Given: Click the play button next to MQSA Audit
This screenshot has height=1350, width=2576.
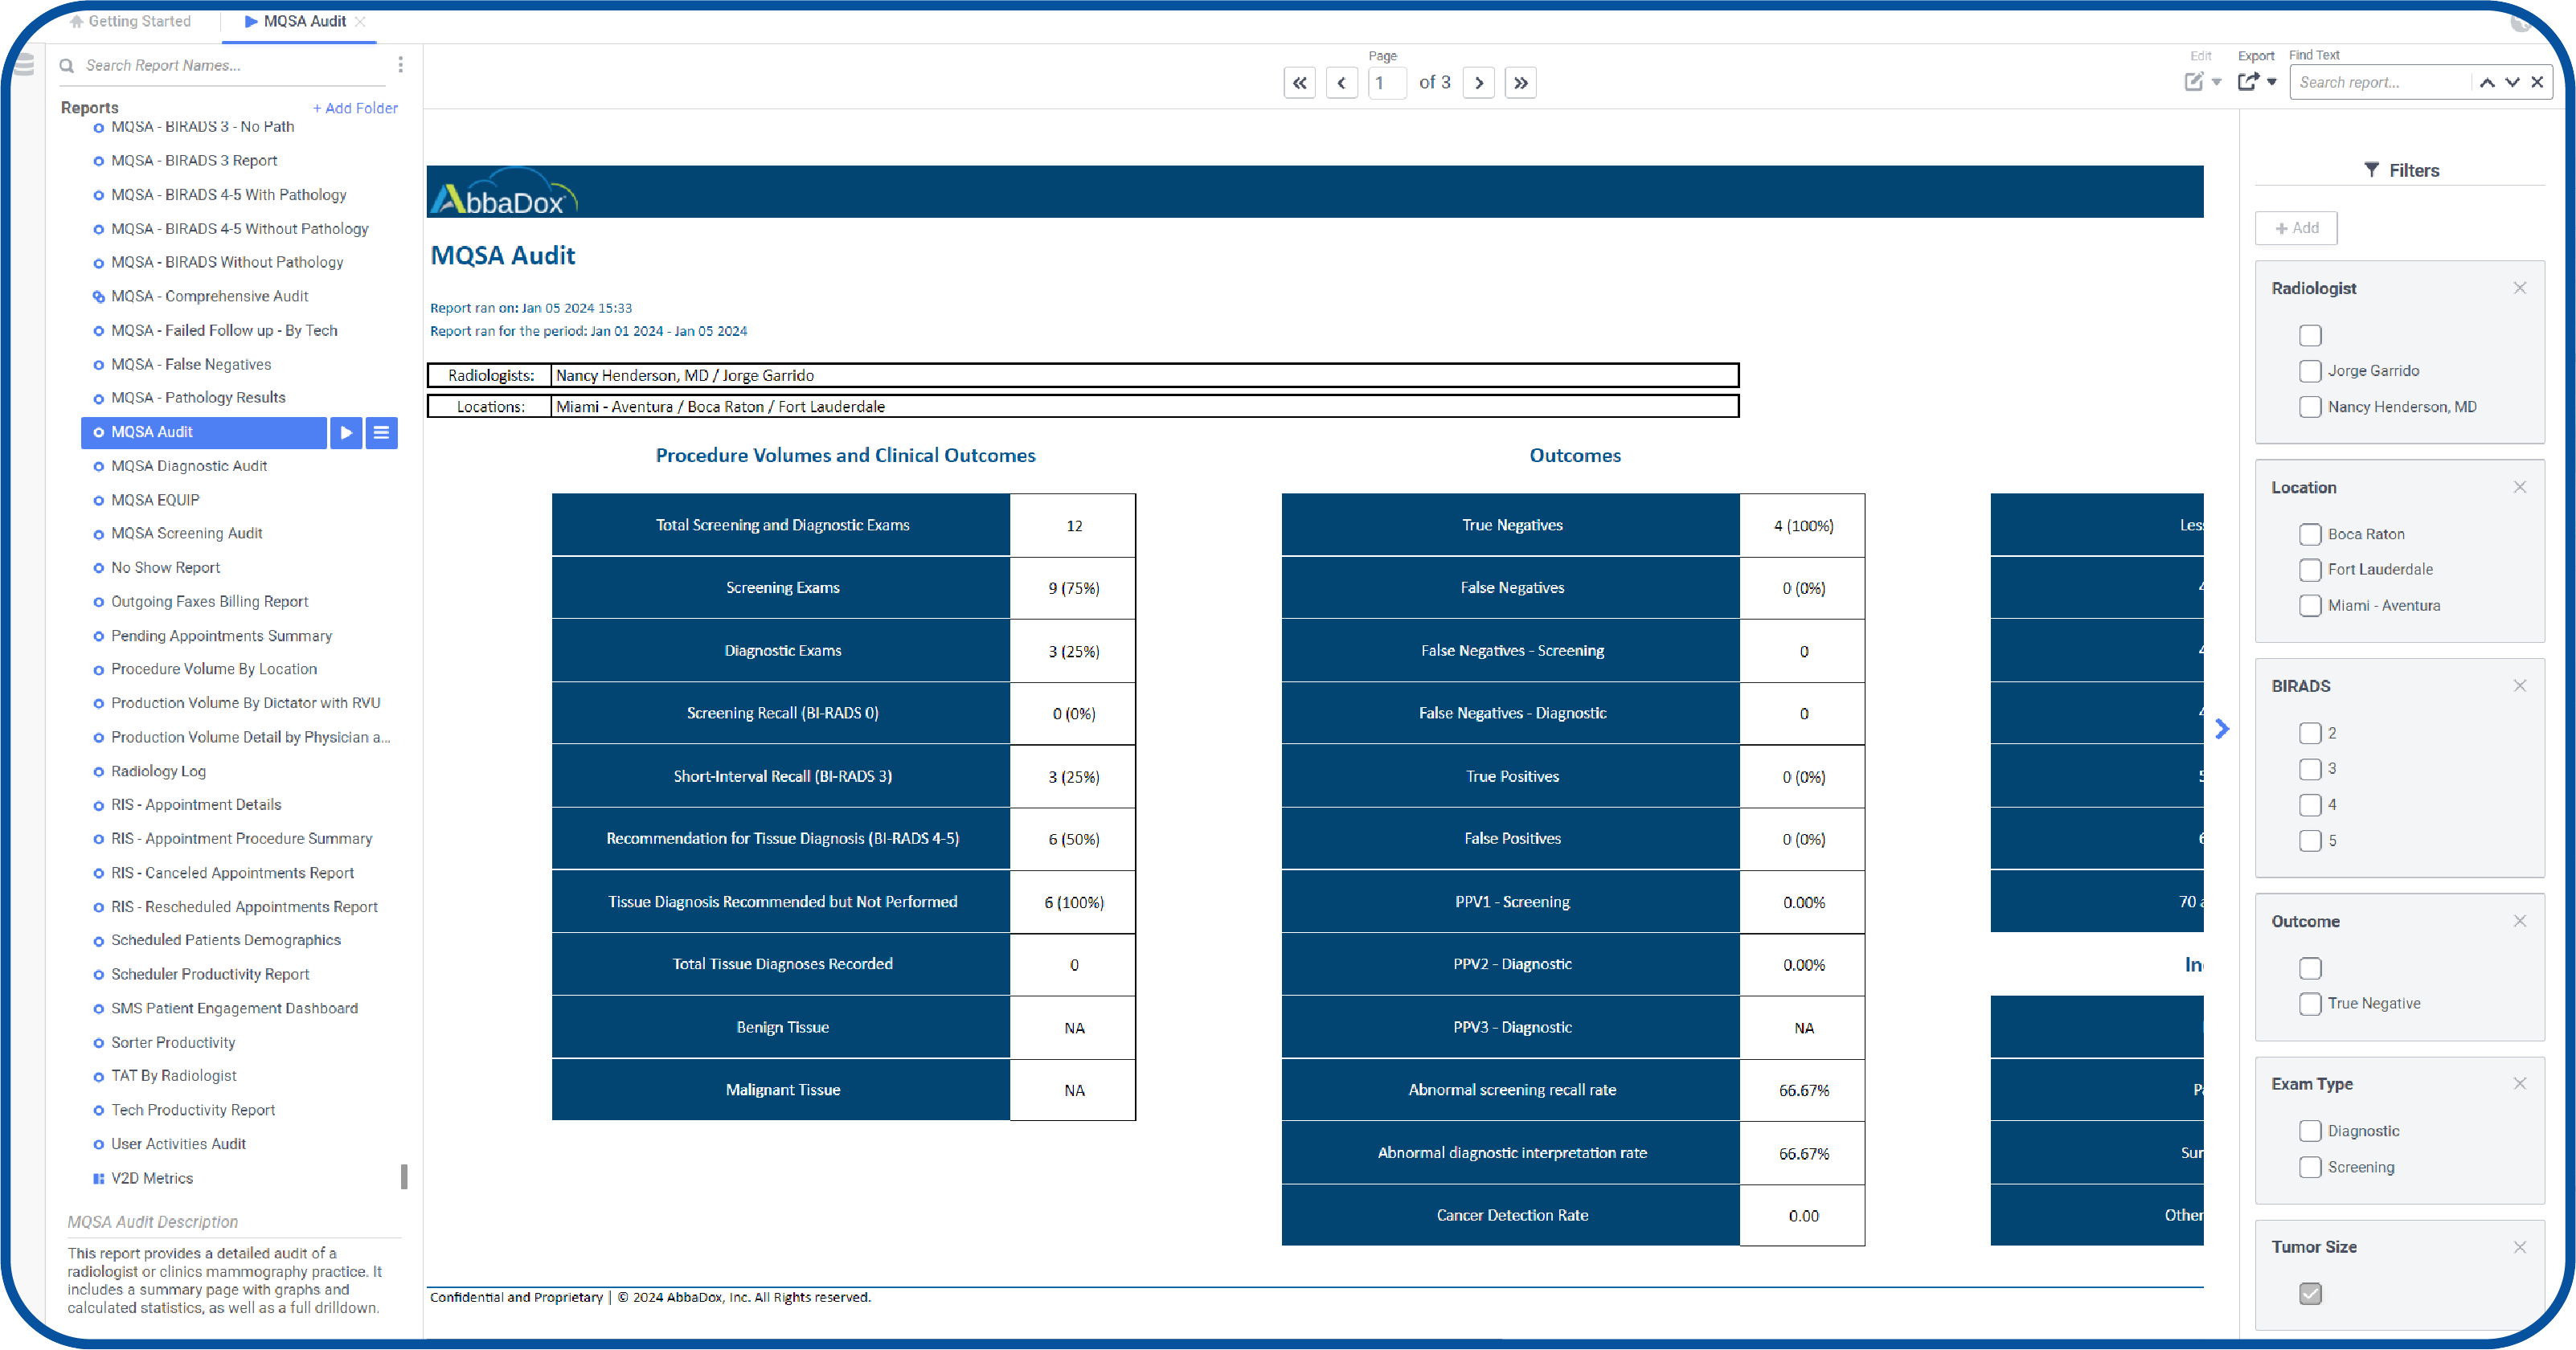Looking at the screenshot, I should point(347,432).
